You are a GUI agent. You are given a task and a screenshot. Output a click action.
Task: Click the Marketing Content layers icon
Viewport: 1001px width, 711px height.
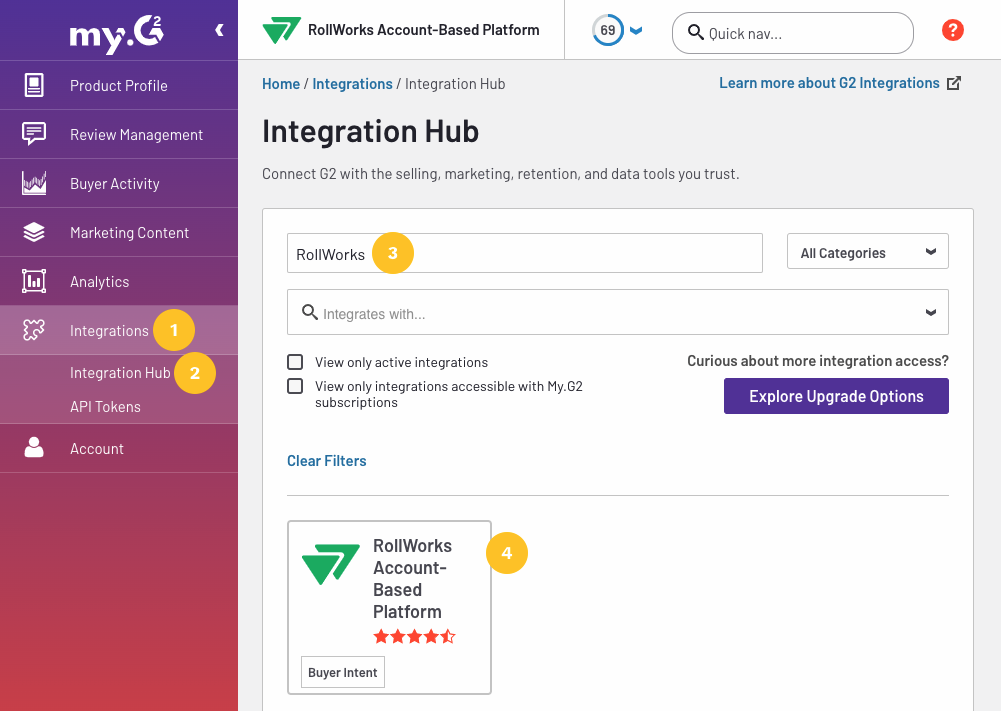click(34, 232)
